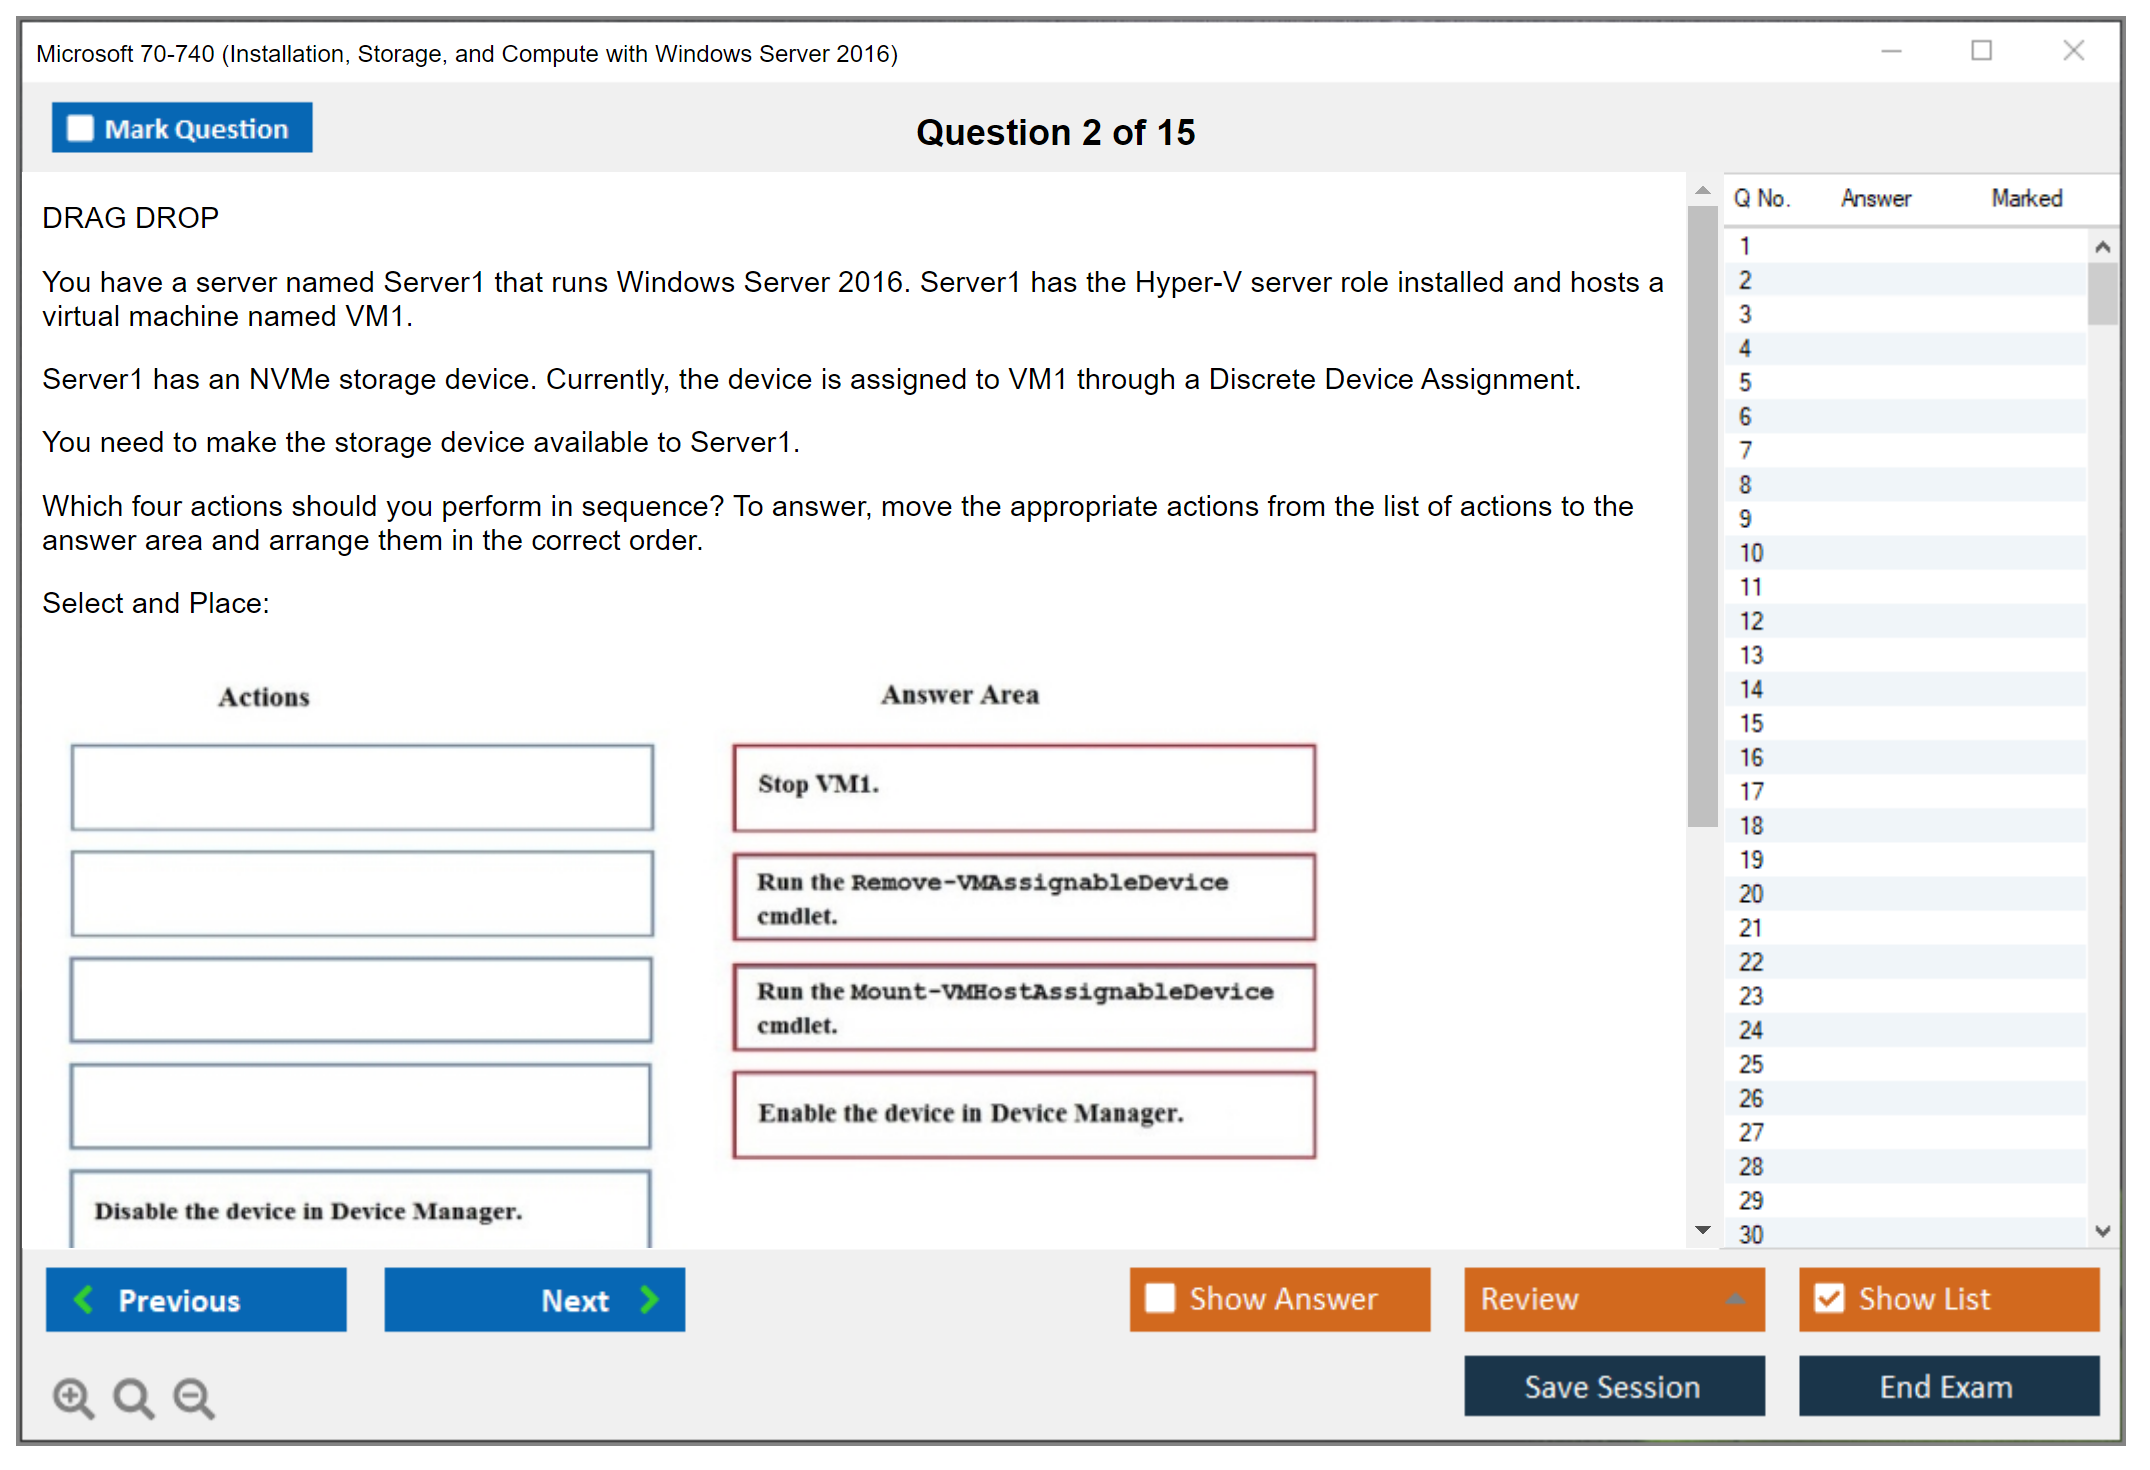Click the Marked column header
2150x1470 pixels.
tap(2026, 198)
